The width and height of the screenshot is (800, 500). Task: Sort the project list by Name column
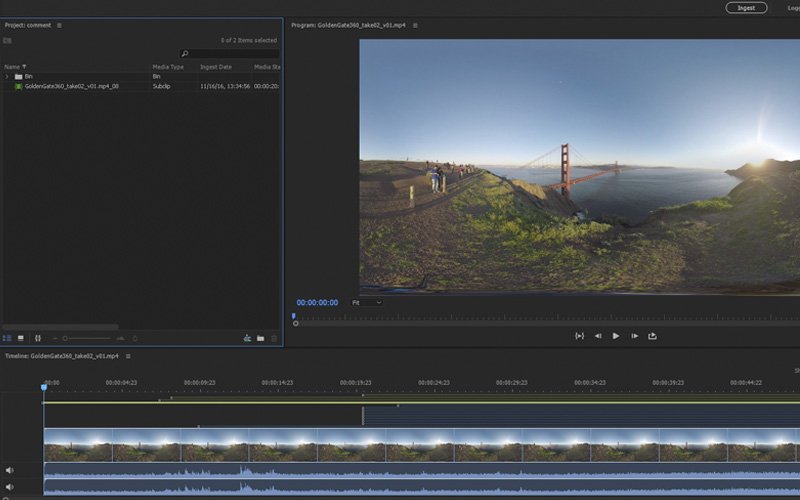12,67
